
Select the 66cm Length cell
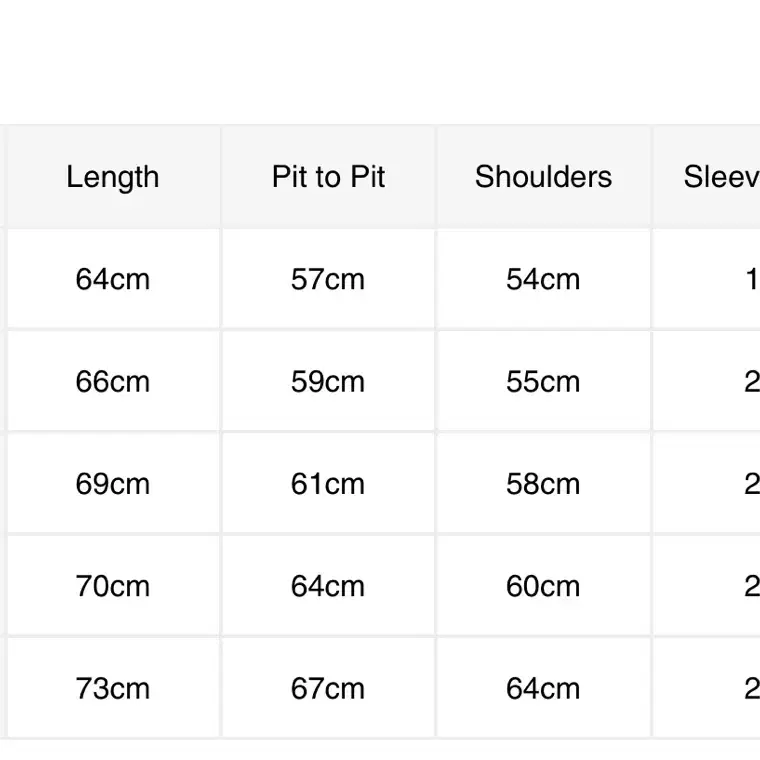coord(113,381)
